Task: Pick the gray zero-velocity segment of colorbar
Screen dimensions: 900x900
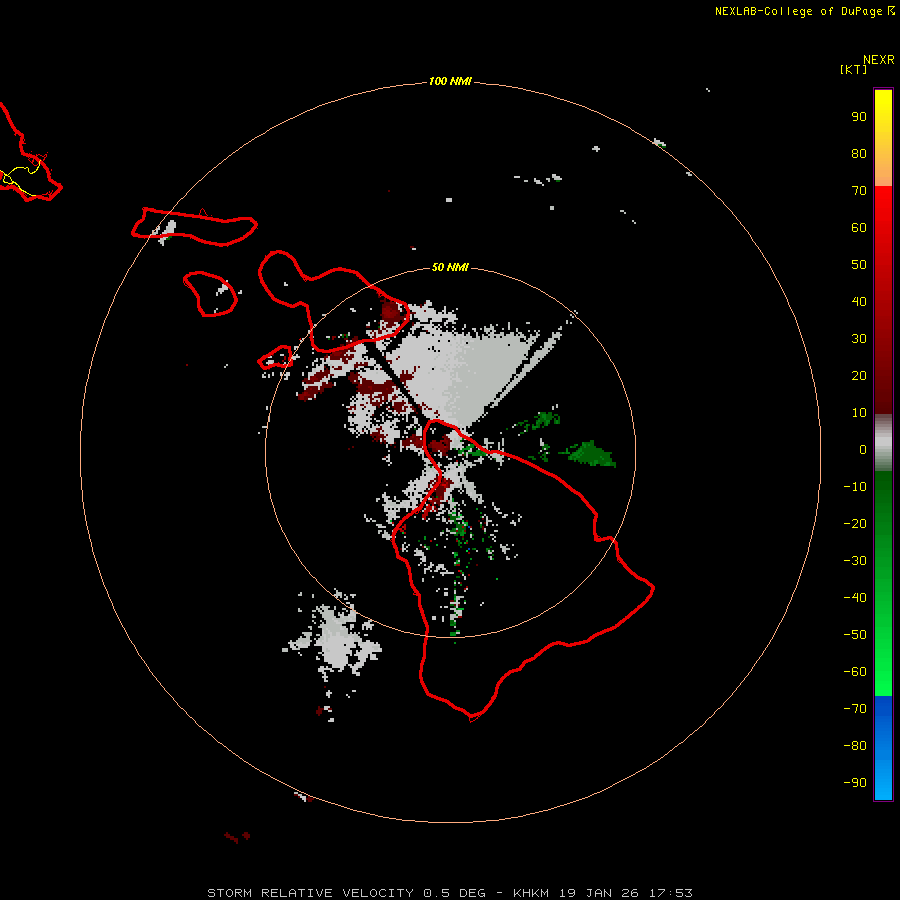Action: pos(883,443)
